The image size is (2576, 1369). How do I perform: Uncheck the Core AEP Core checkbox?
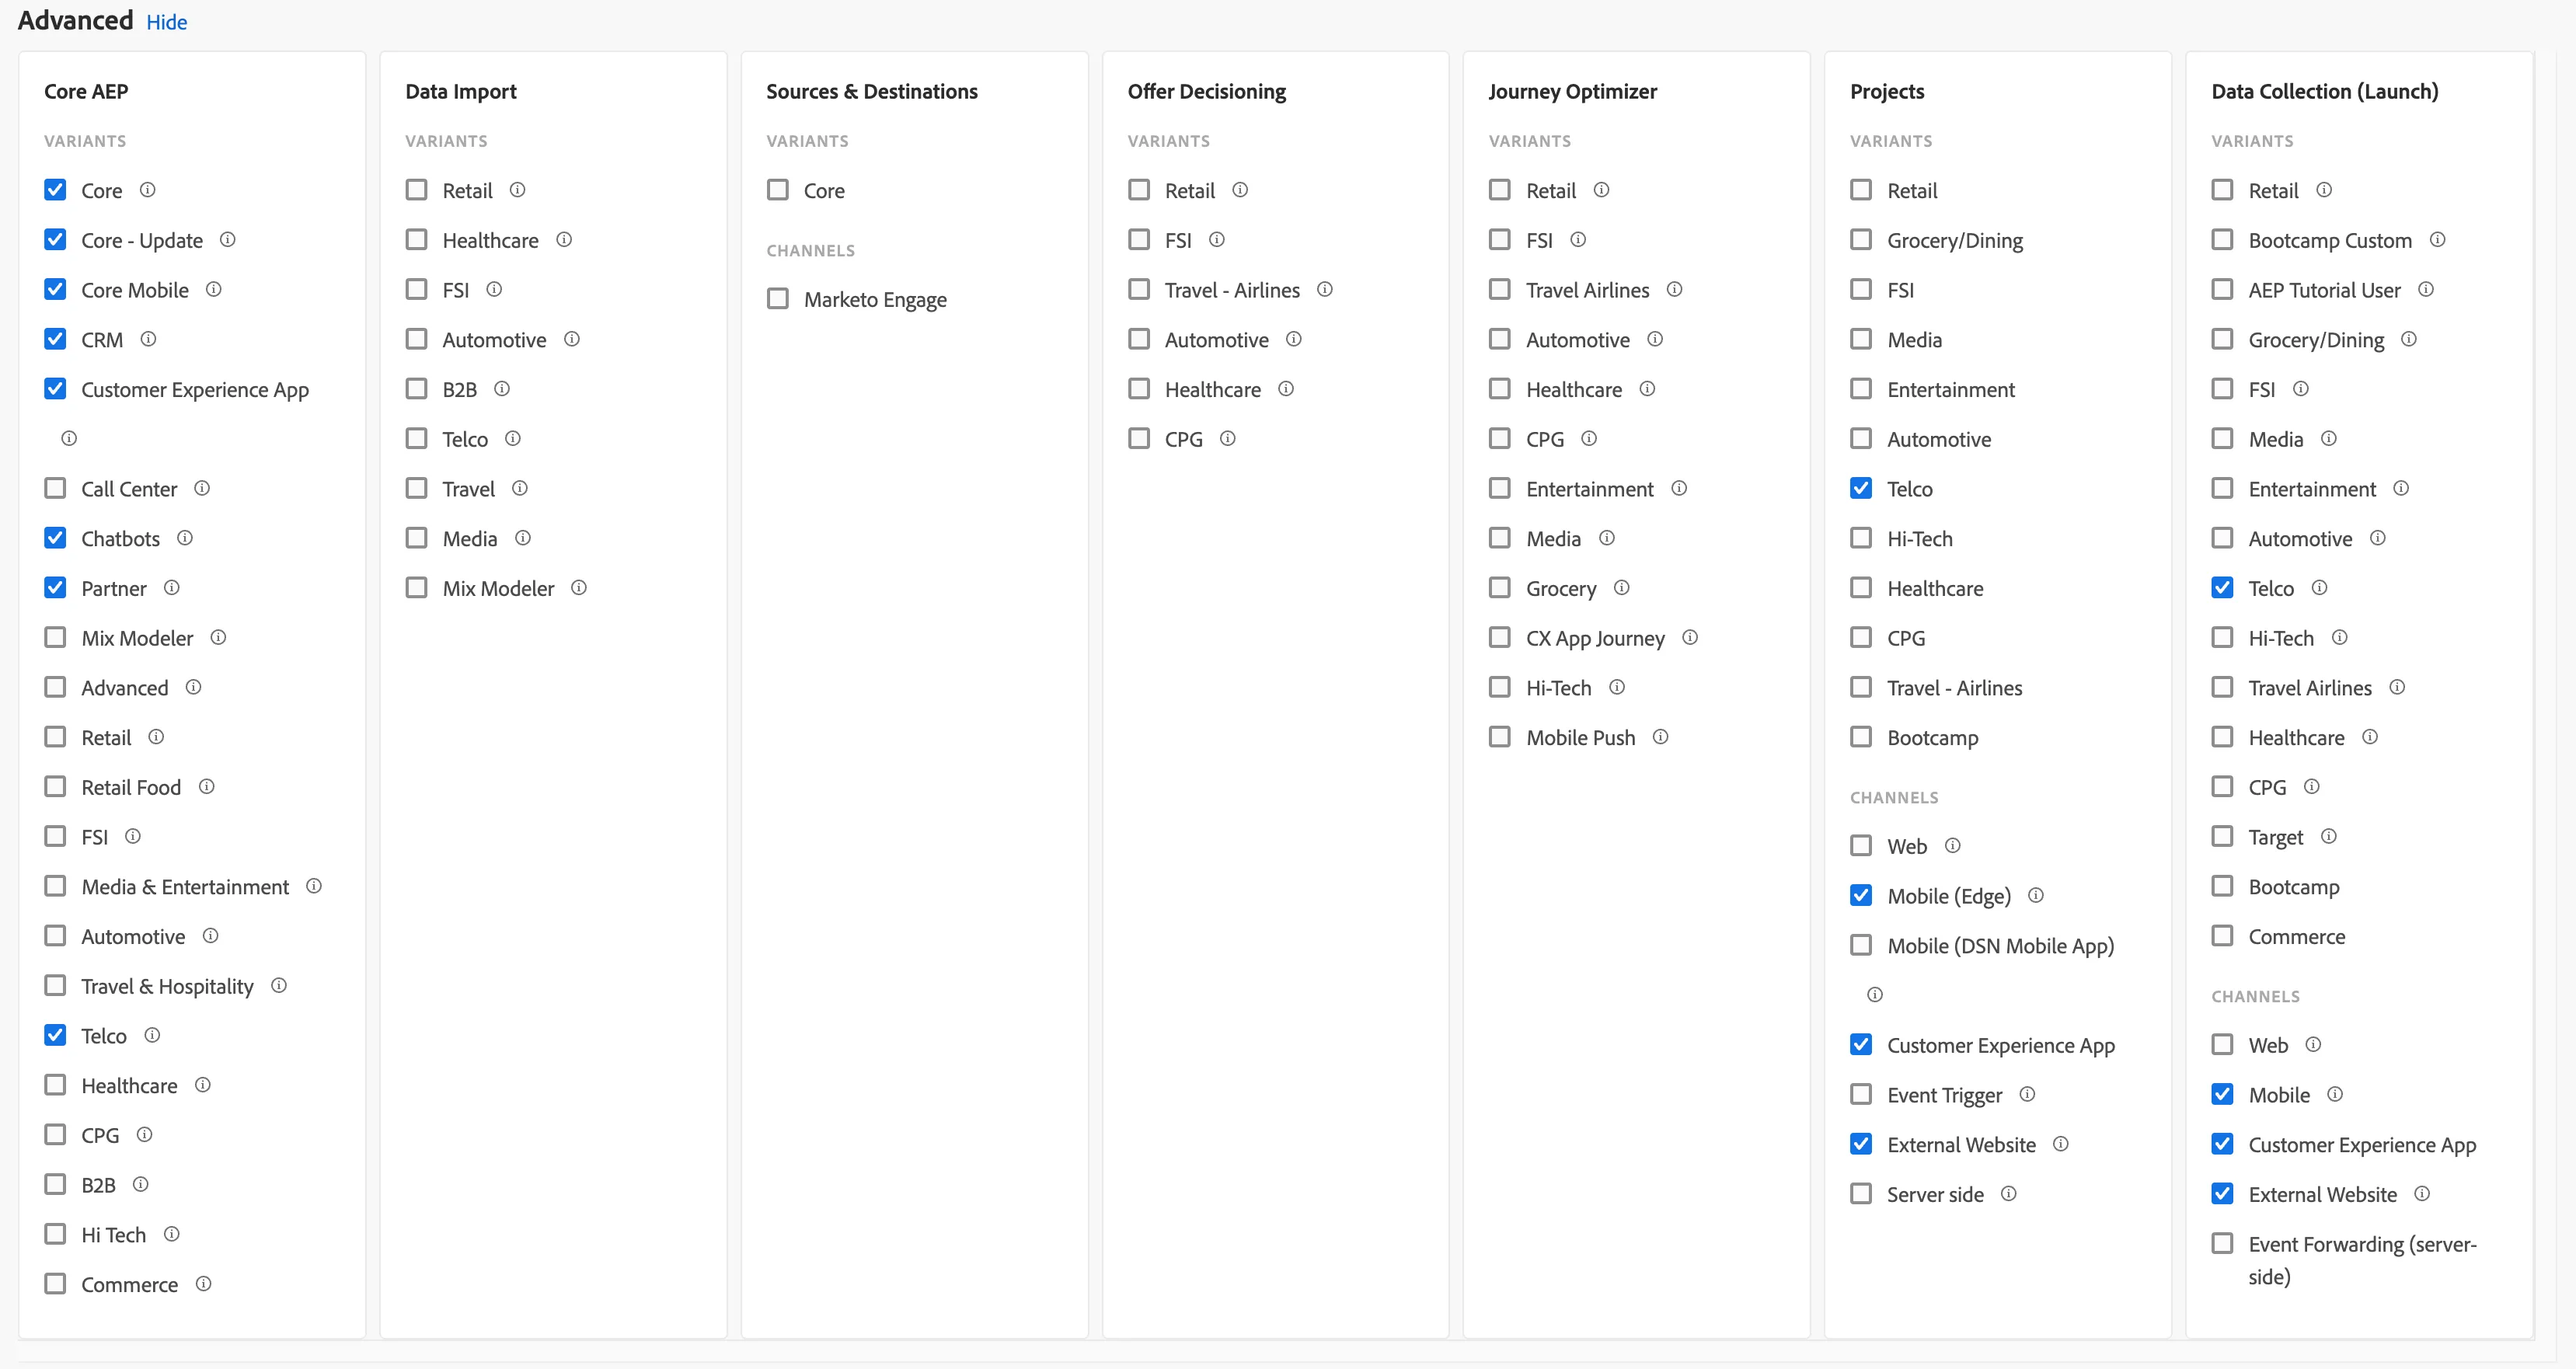tap(55, 190)
